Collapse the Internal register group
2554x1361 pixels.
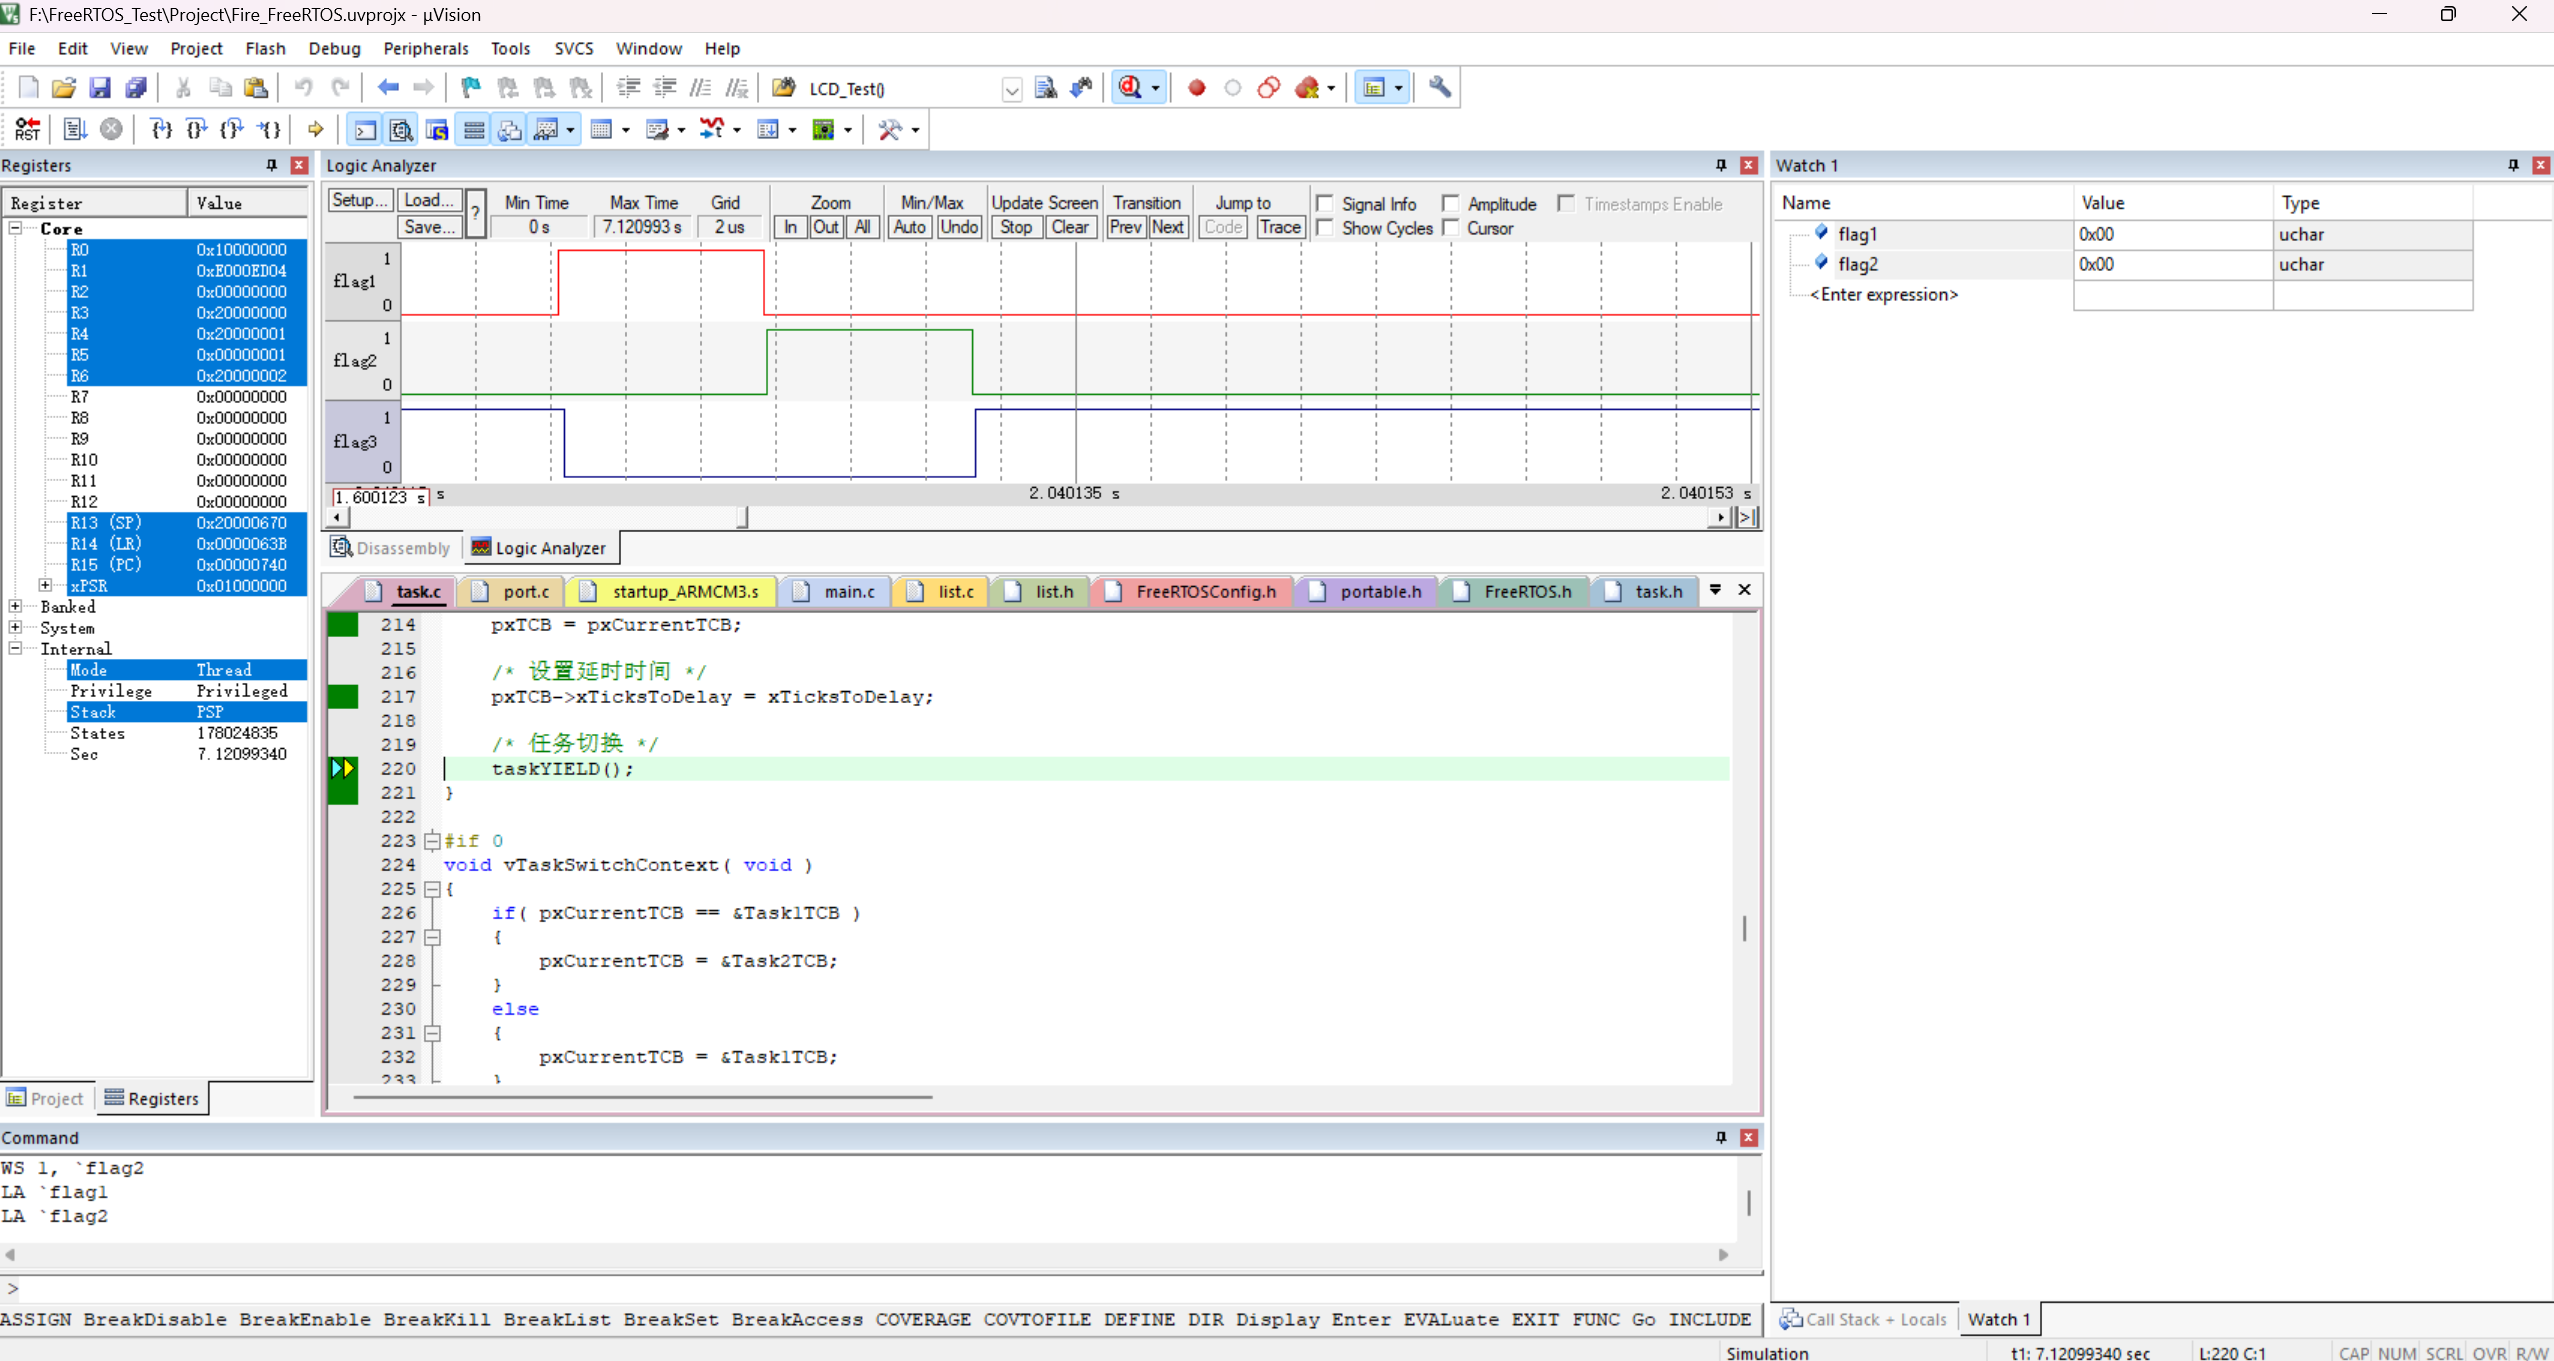click(16, 648)
